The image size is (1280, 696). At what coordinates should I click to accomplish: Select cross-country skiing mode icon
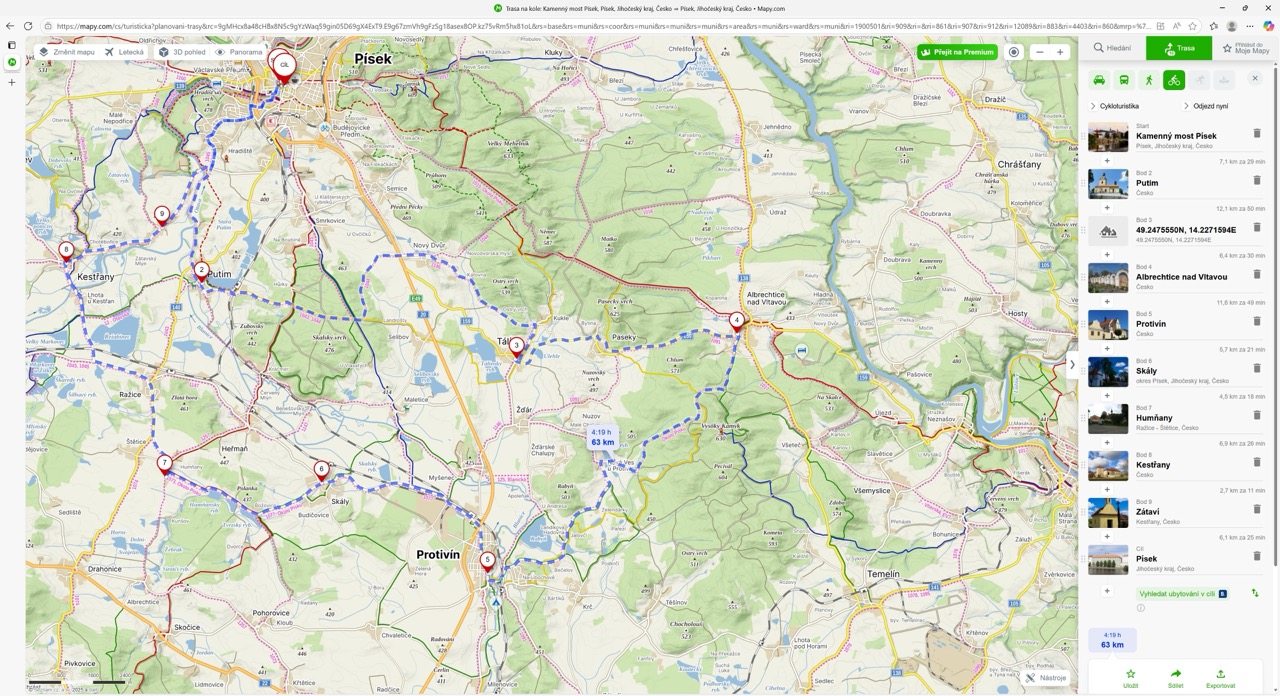[1199, 80]
